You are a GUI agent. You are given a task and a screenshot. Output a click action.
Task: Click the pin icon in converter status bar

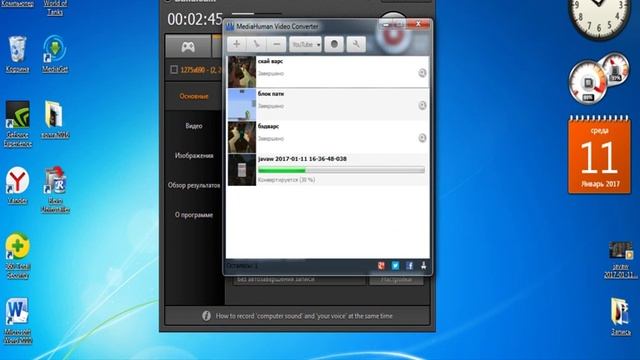pyautogui.click(x=424, y=266)
